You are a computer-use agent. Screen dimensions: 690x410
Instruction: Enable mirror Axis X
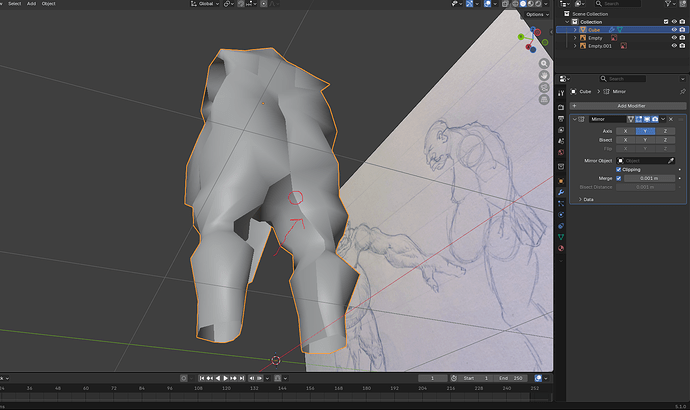coord(625,131)
